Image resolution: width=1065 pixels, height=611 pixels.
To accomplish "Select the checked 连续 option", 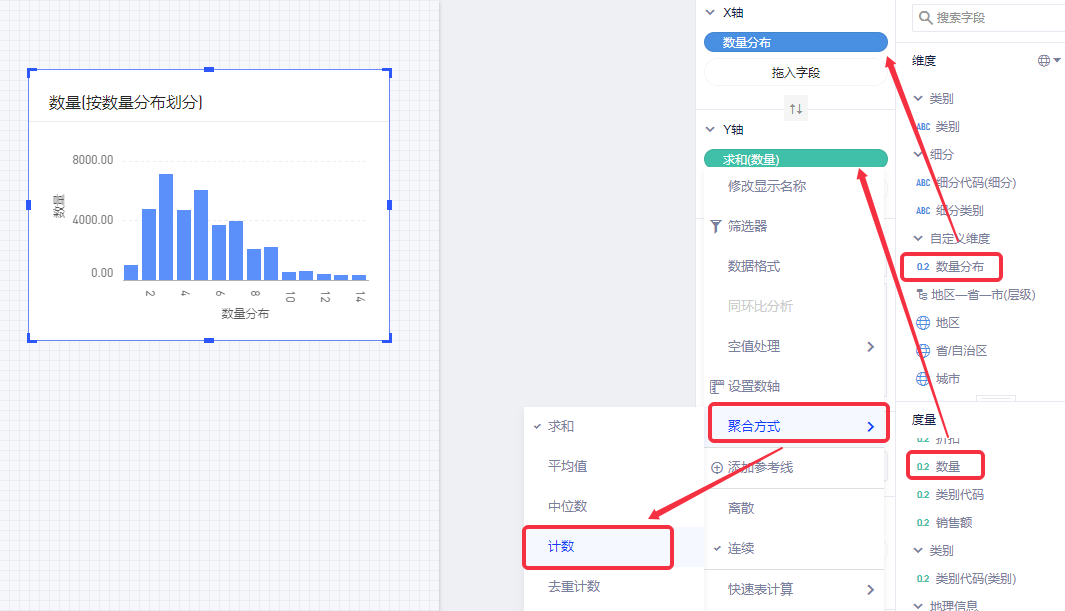I will [x=741, y=549].
